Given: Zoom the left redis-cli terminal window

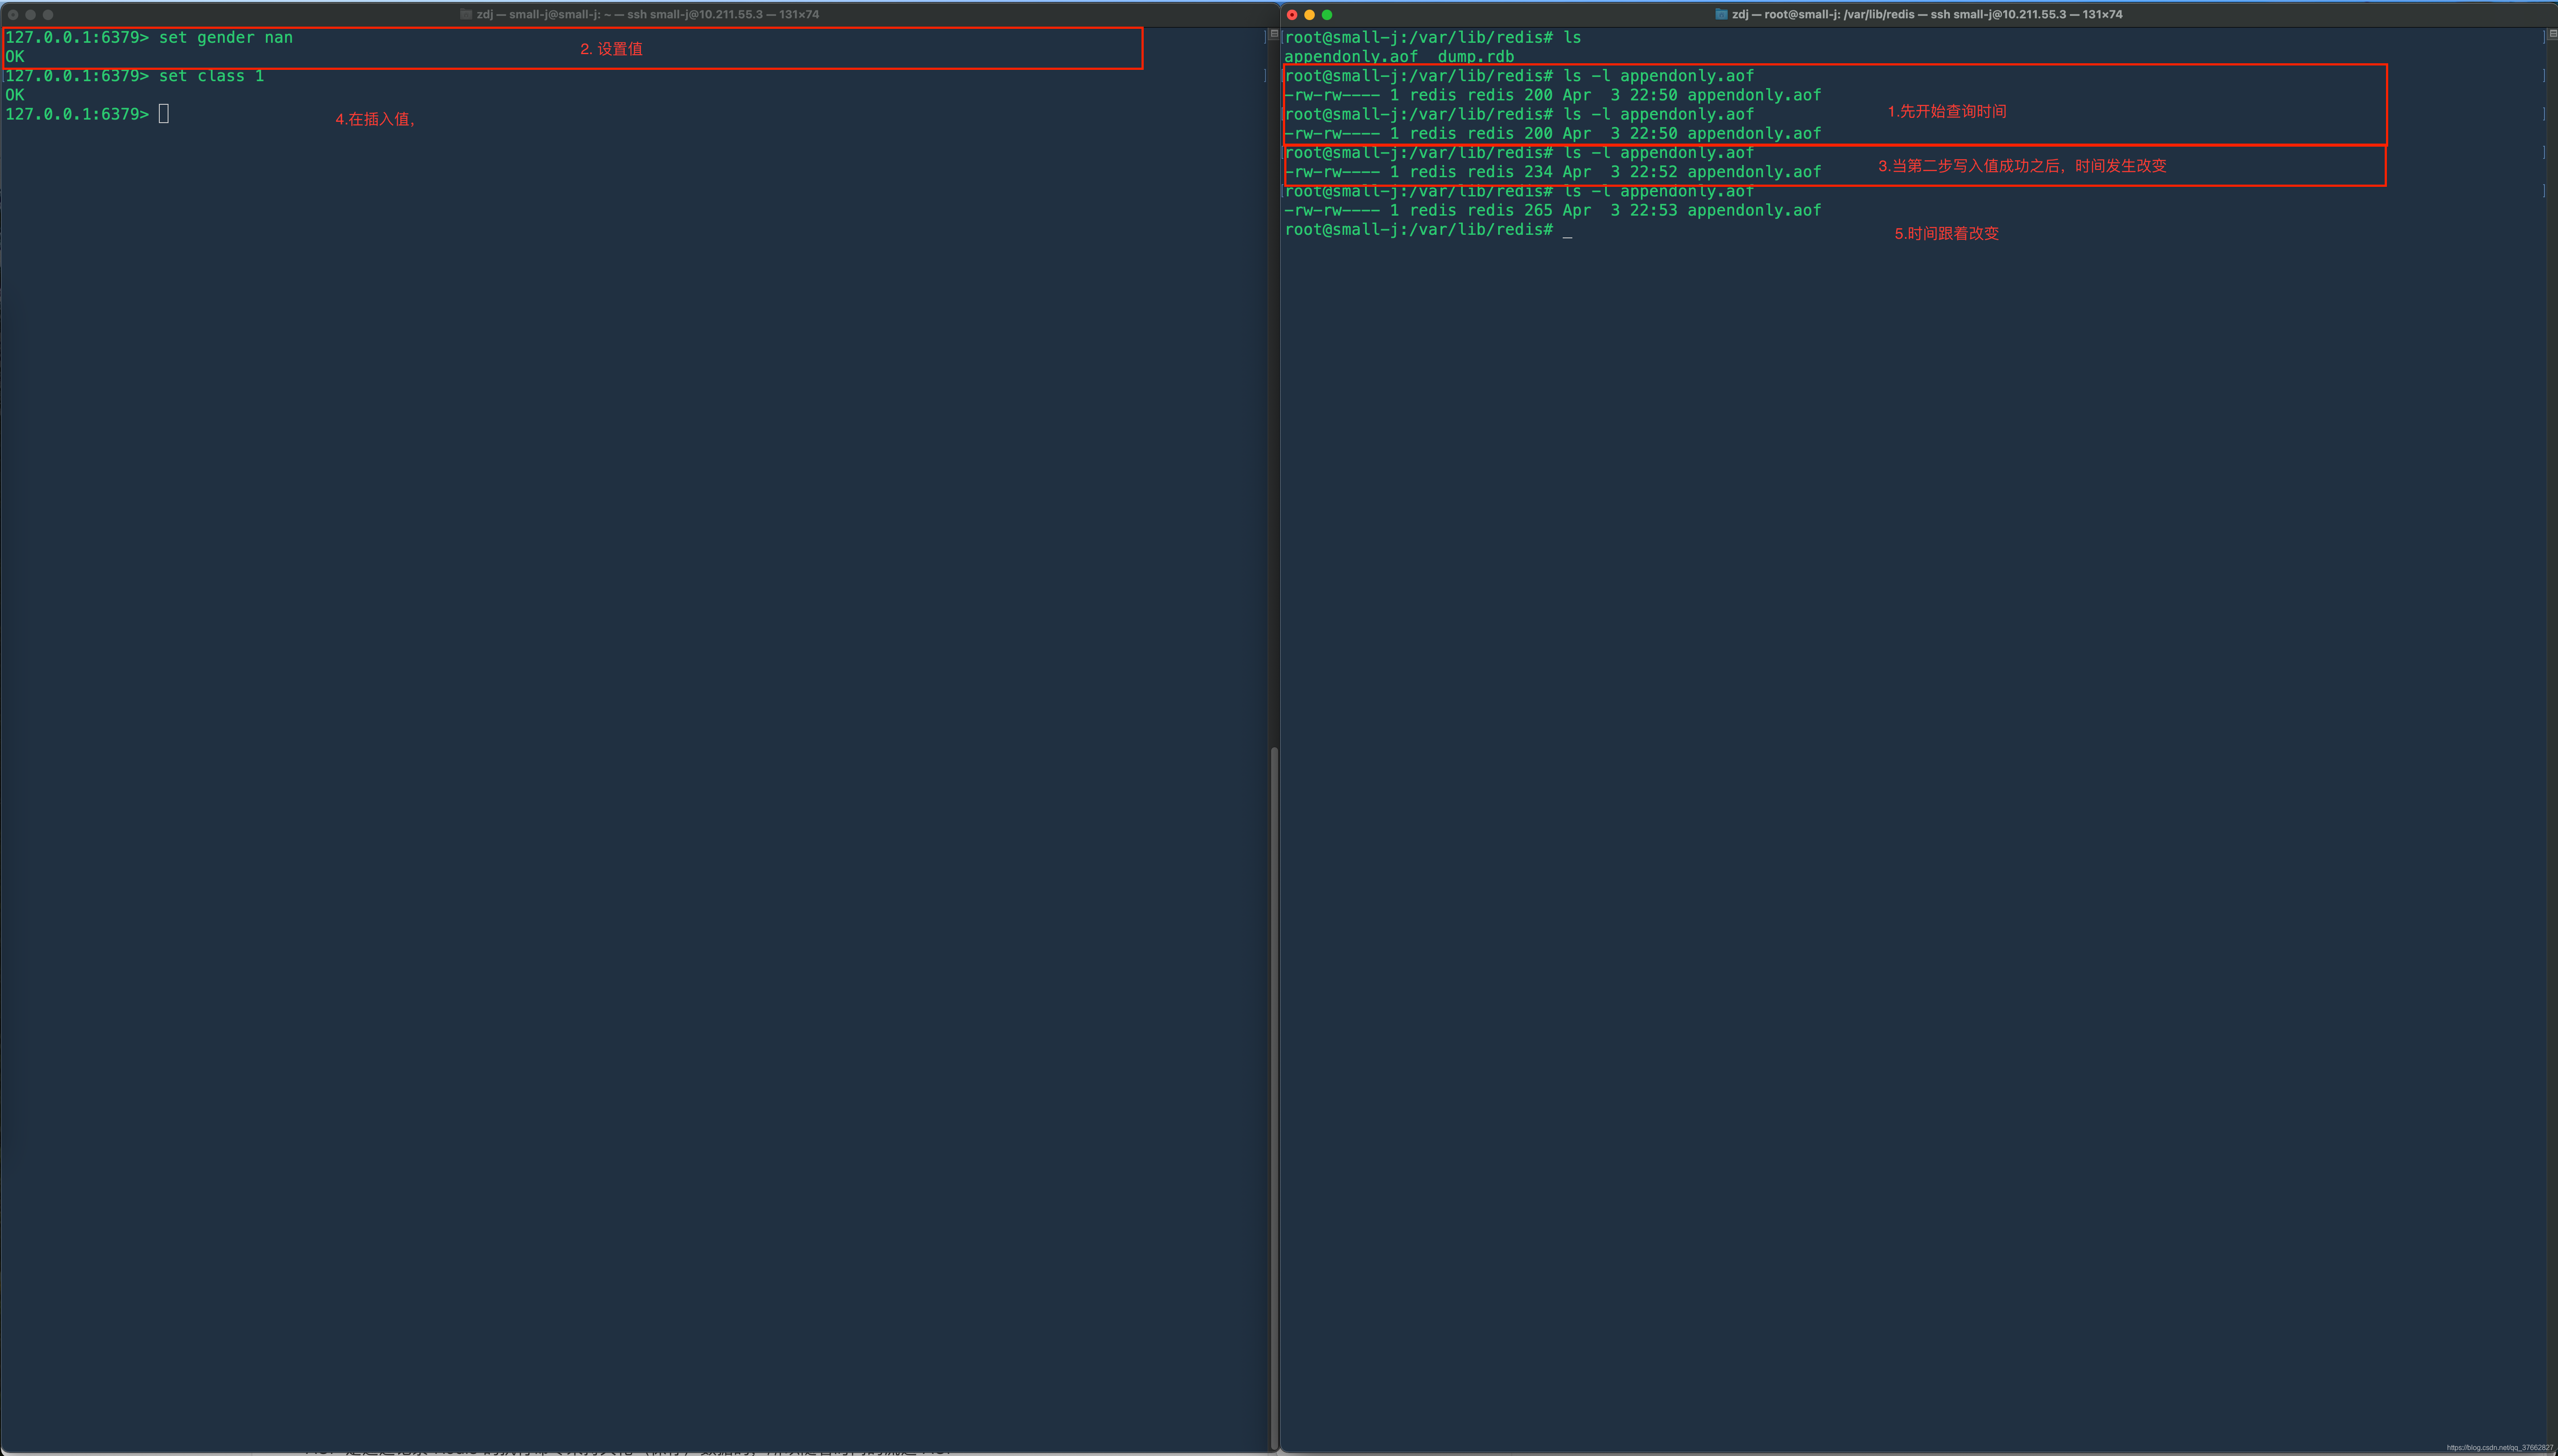Looking at the screenshot, I should 48,14.
